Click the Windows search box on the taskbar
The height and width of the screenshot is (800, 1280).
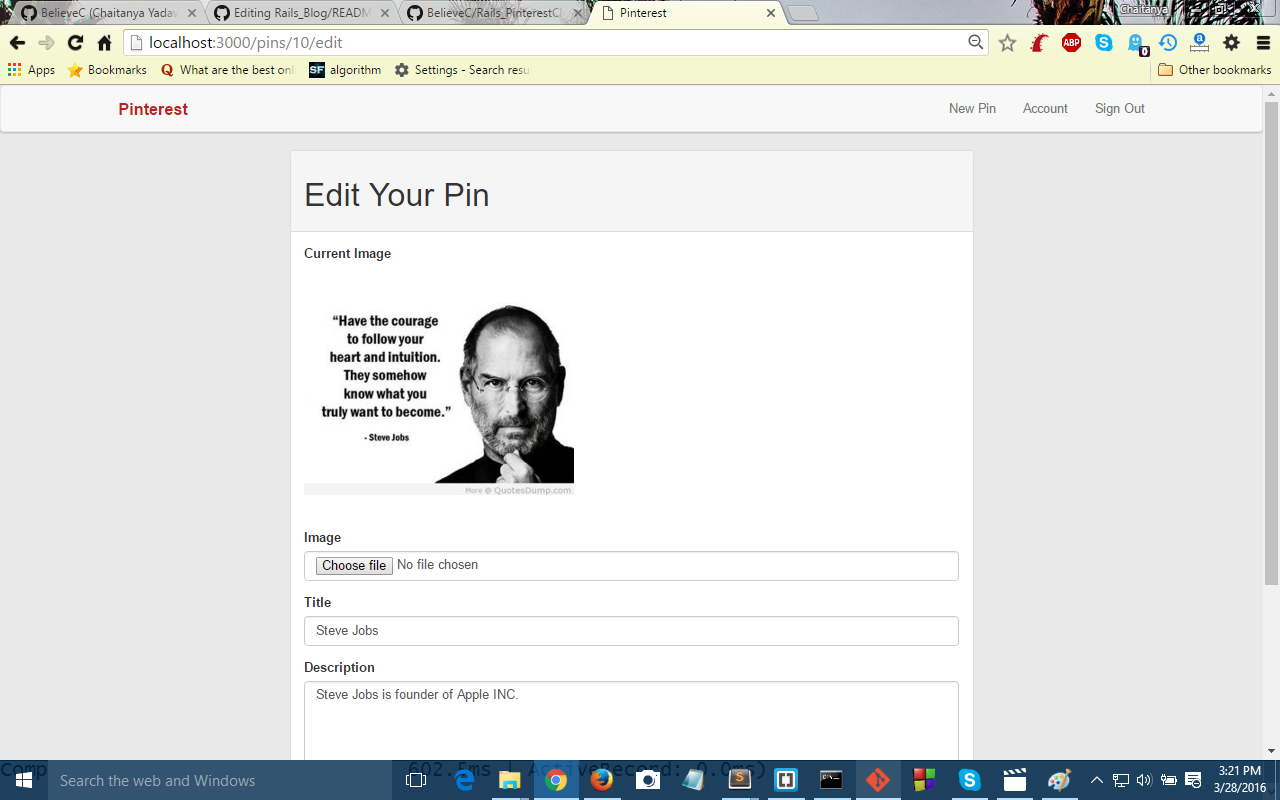[x=220, y=780]
